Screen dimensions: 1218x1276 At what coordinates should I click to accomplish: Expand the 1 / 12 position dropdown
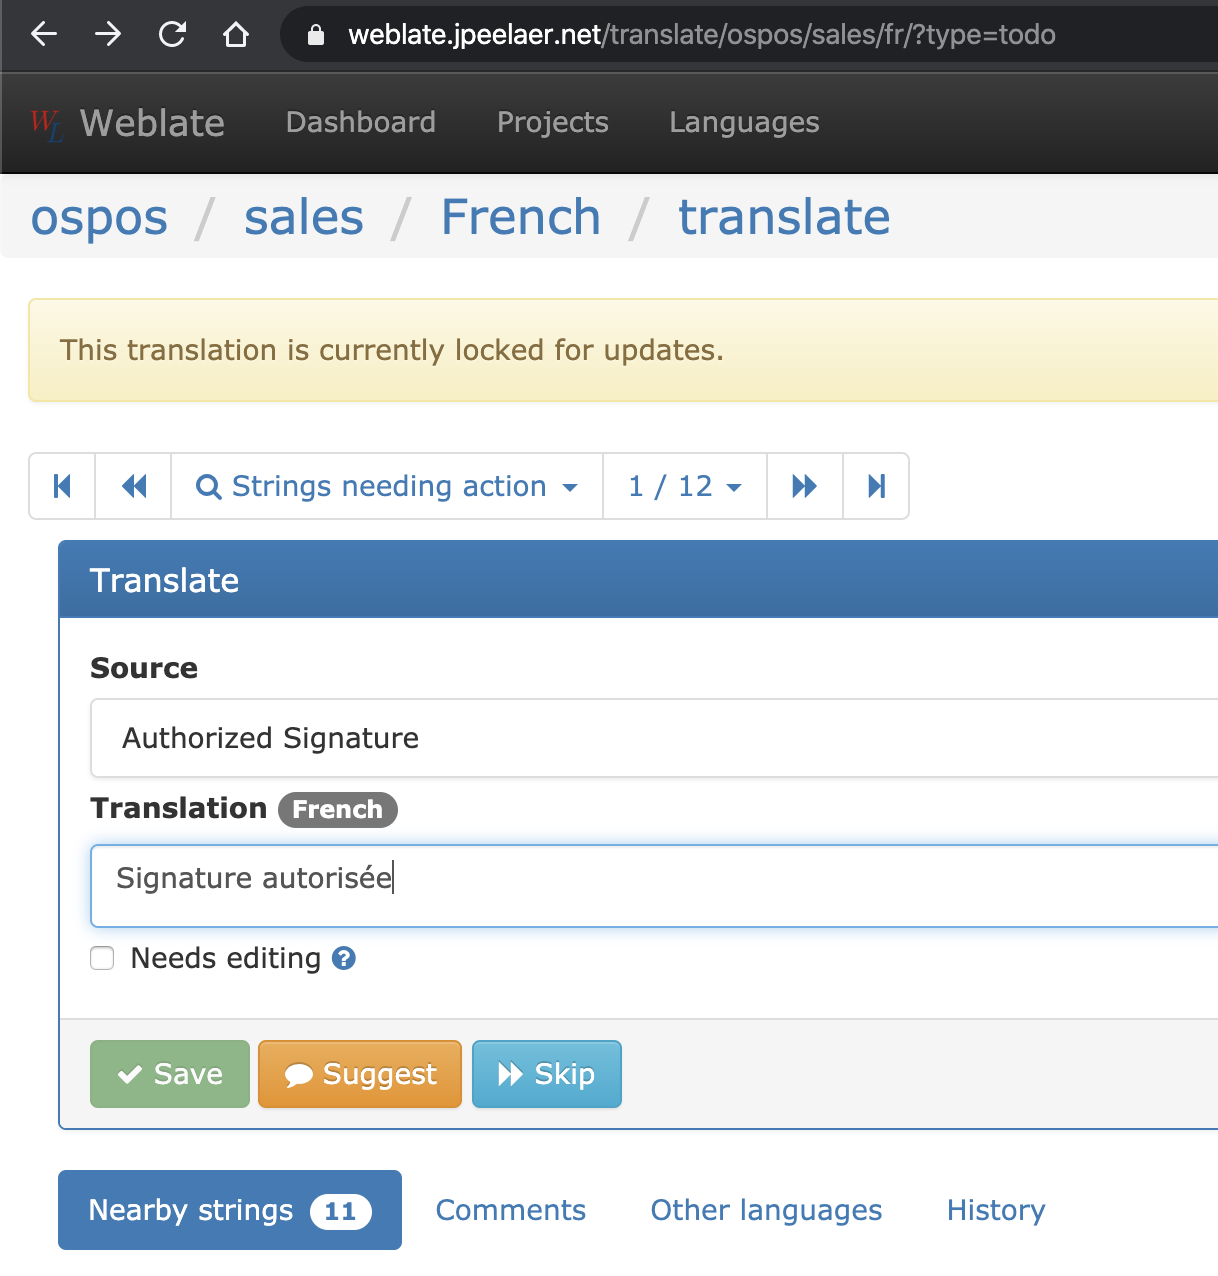(x=684, y=486)
